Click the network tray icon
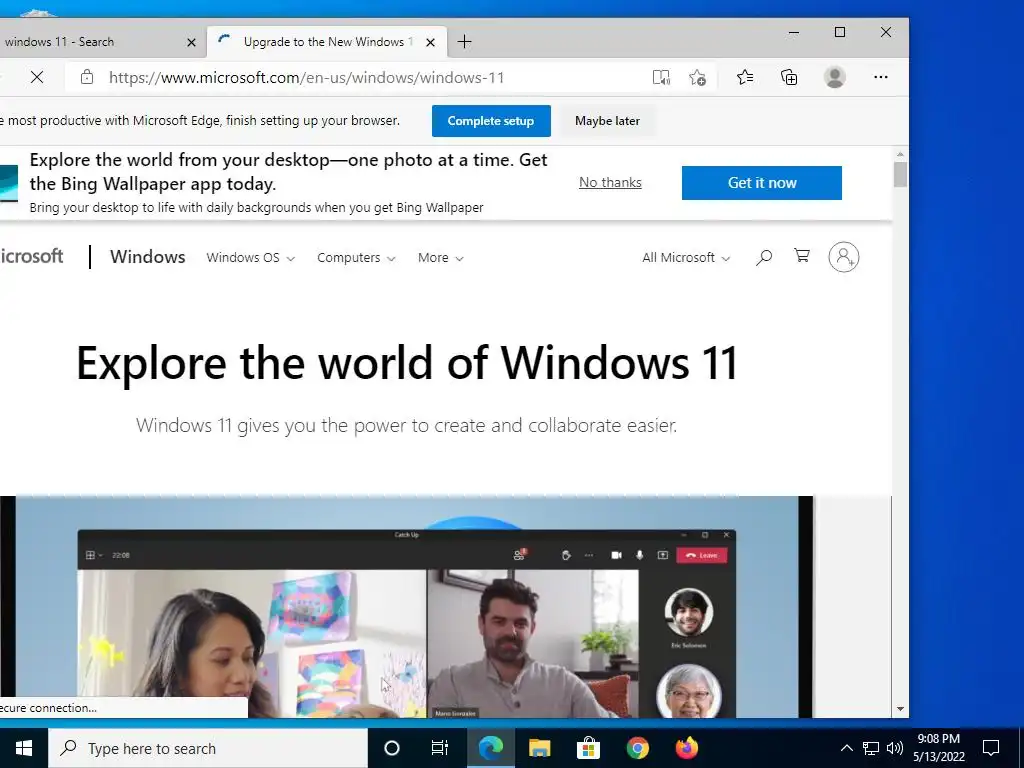1024x768 pixels. 871,748
